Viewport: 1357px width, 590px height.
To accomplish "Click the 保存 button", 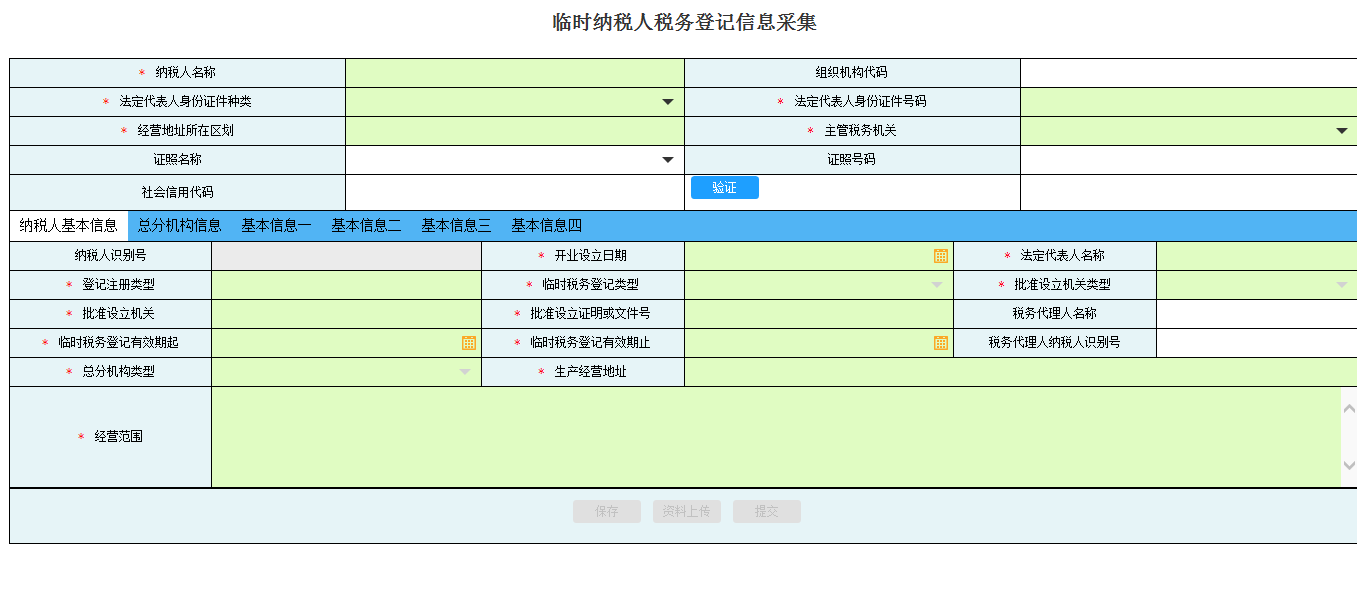I will point(606,511).
